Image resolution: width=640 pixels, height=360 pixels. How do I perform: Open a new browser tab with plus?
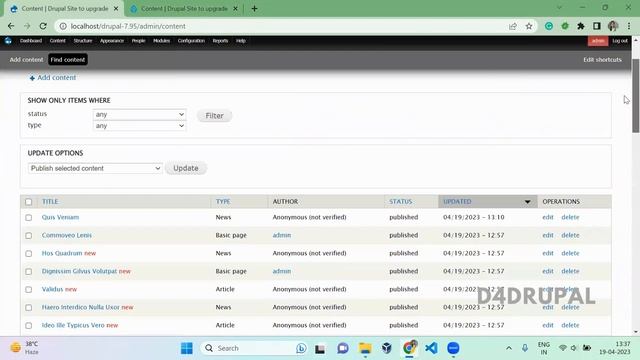[254, 9]
